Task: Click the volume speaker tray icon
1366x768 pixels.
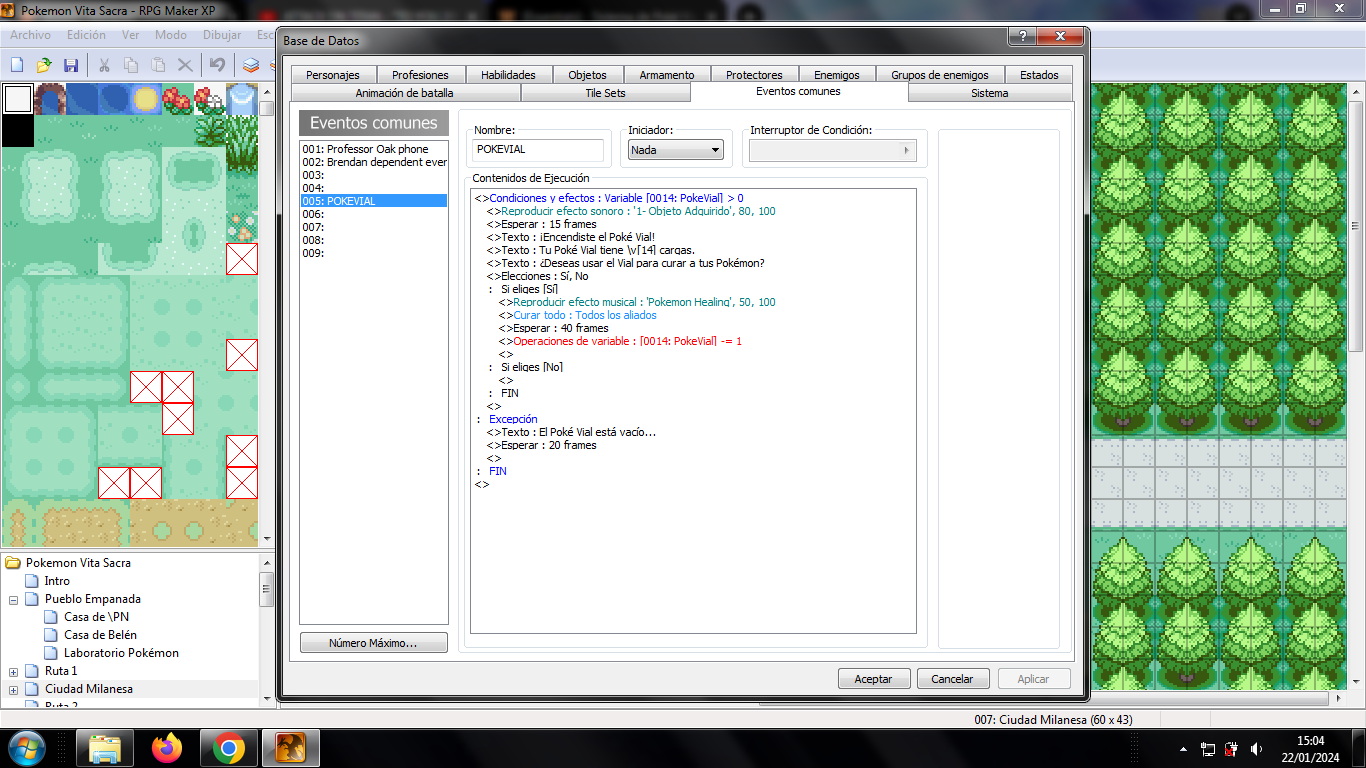Action: click(1256, 749)
